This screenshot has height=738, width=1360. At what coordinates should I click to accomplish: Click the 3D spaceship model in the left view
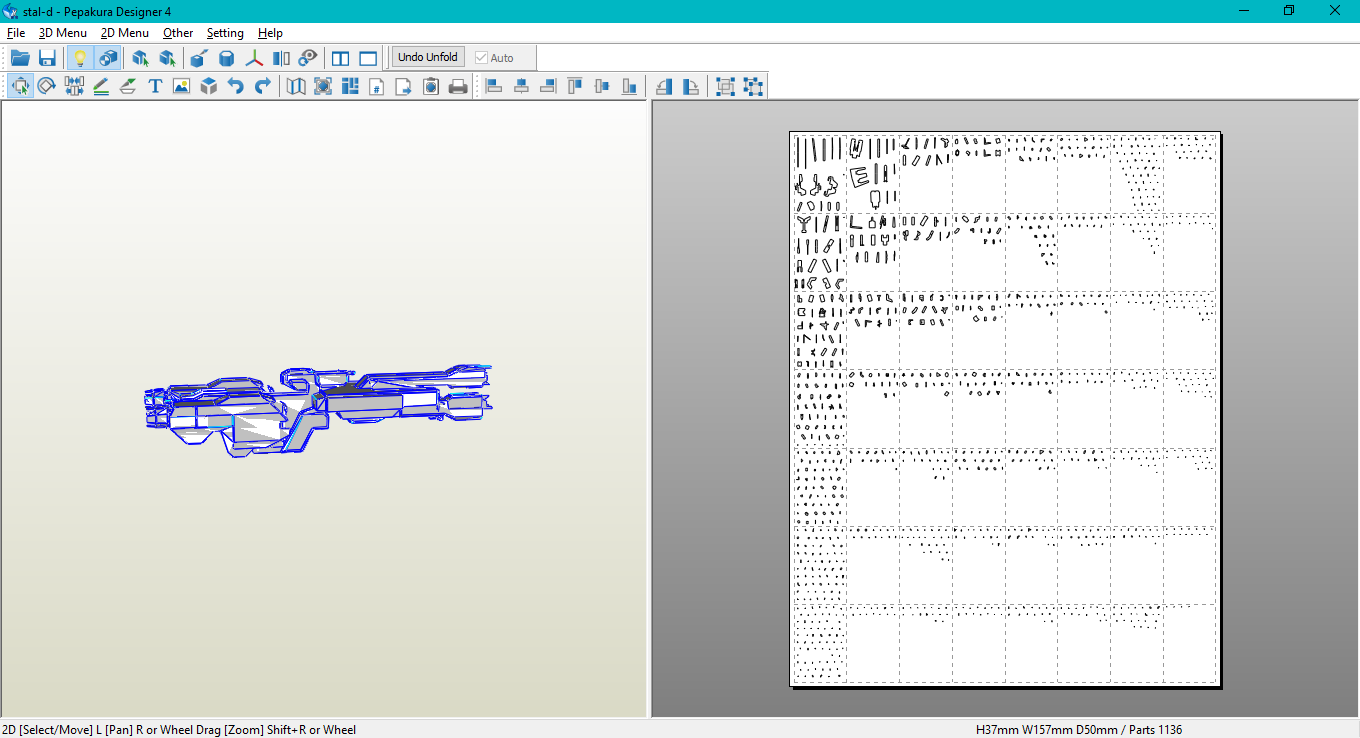point(318,411)
